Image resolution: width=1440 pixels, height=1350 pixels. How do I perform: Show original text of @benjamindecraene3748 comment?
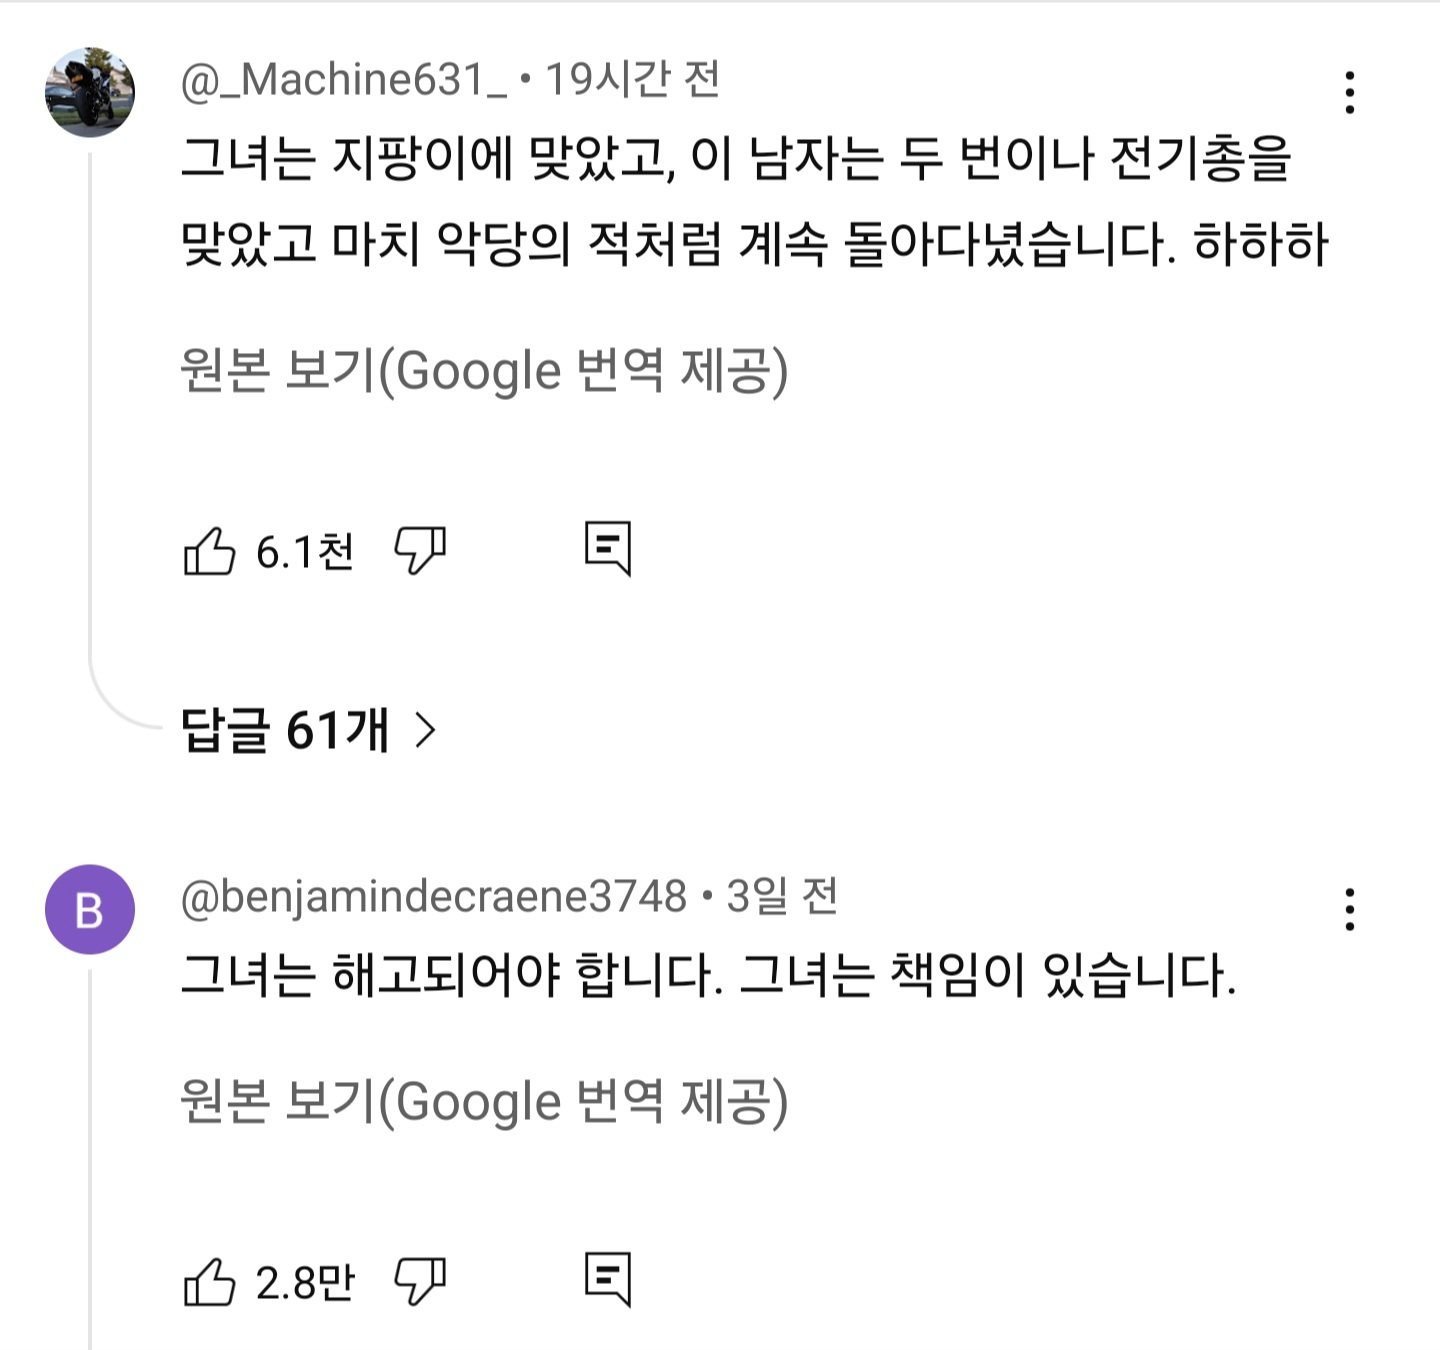click(x=484, y=1102)
